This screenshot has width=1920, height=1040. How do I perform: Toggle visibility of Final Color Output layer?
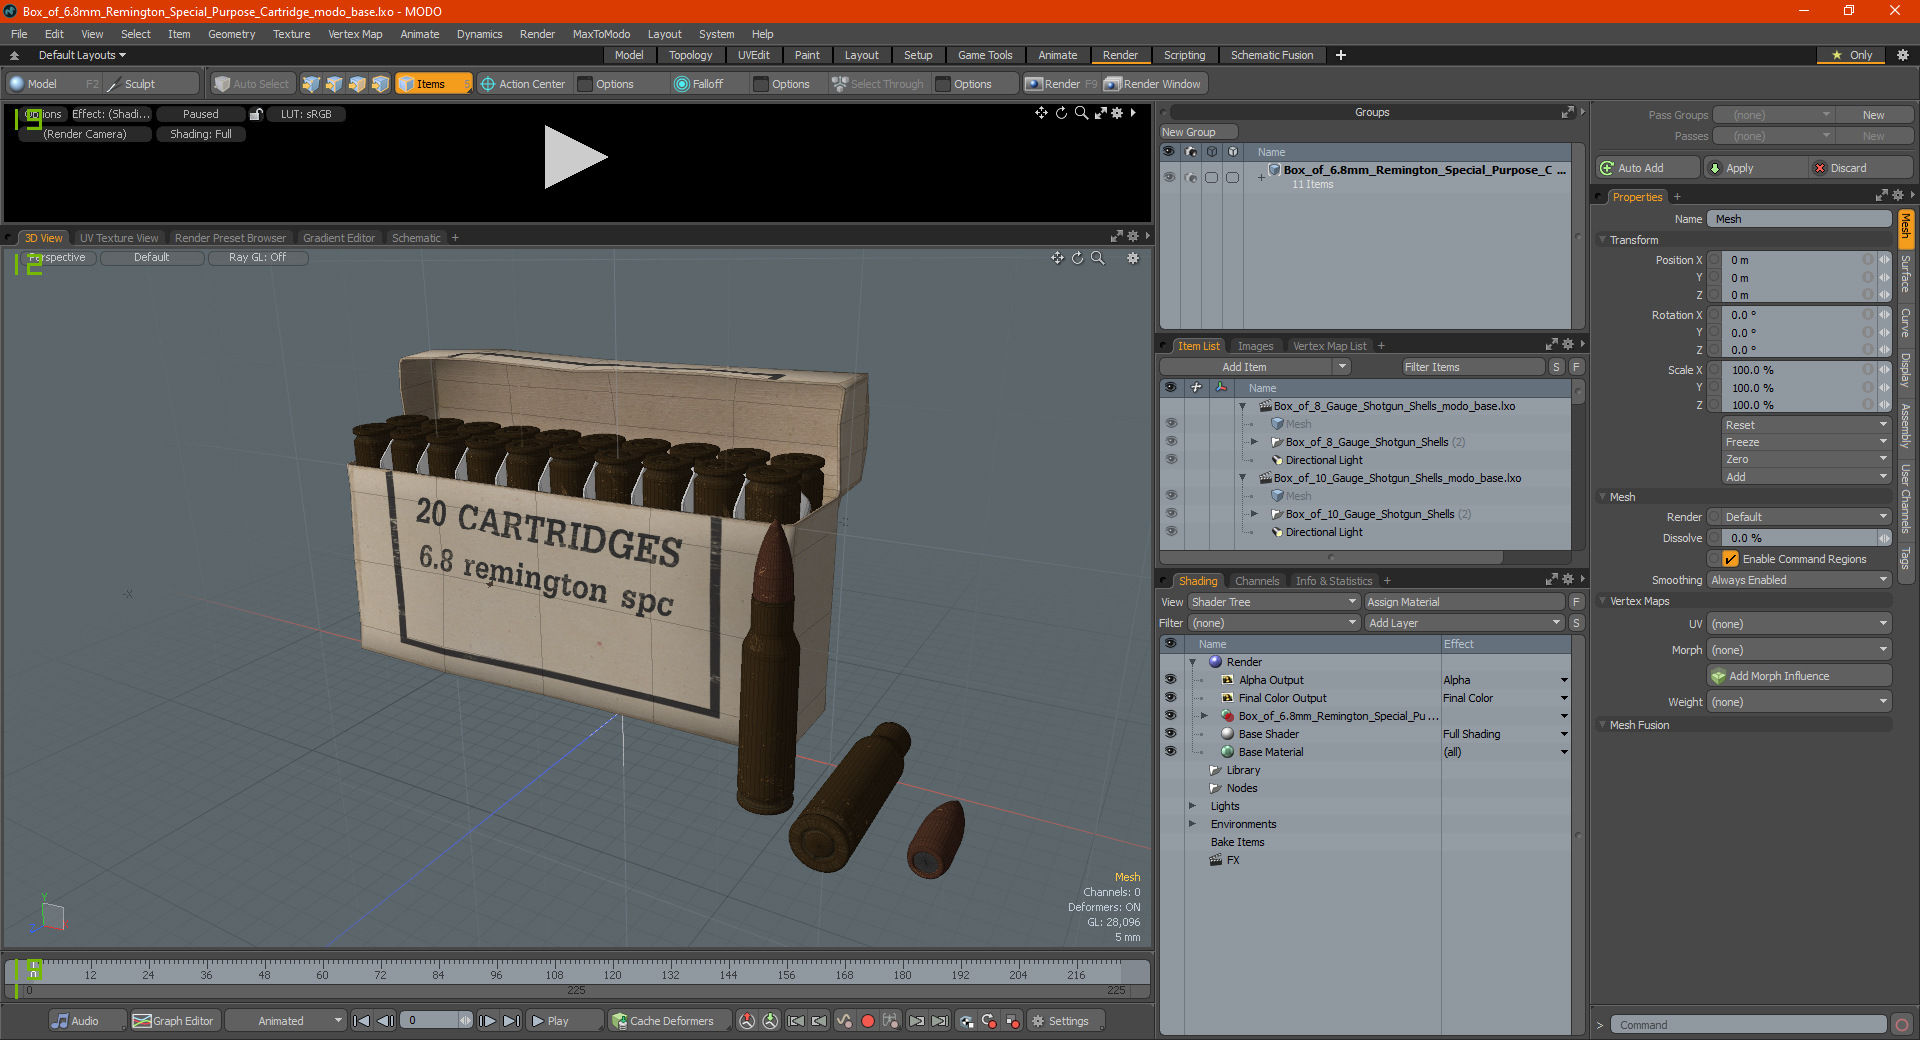[1170, 698]
